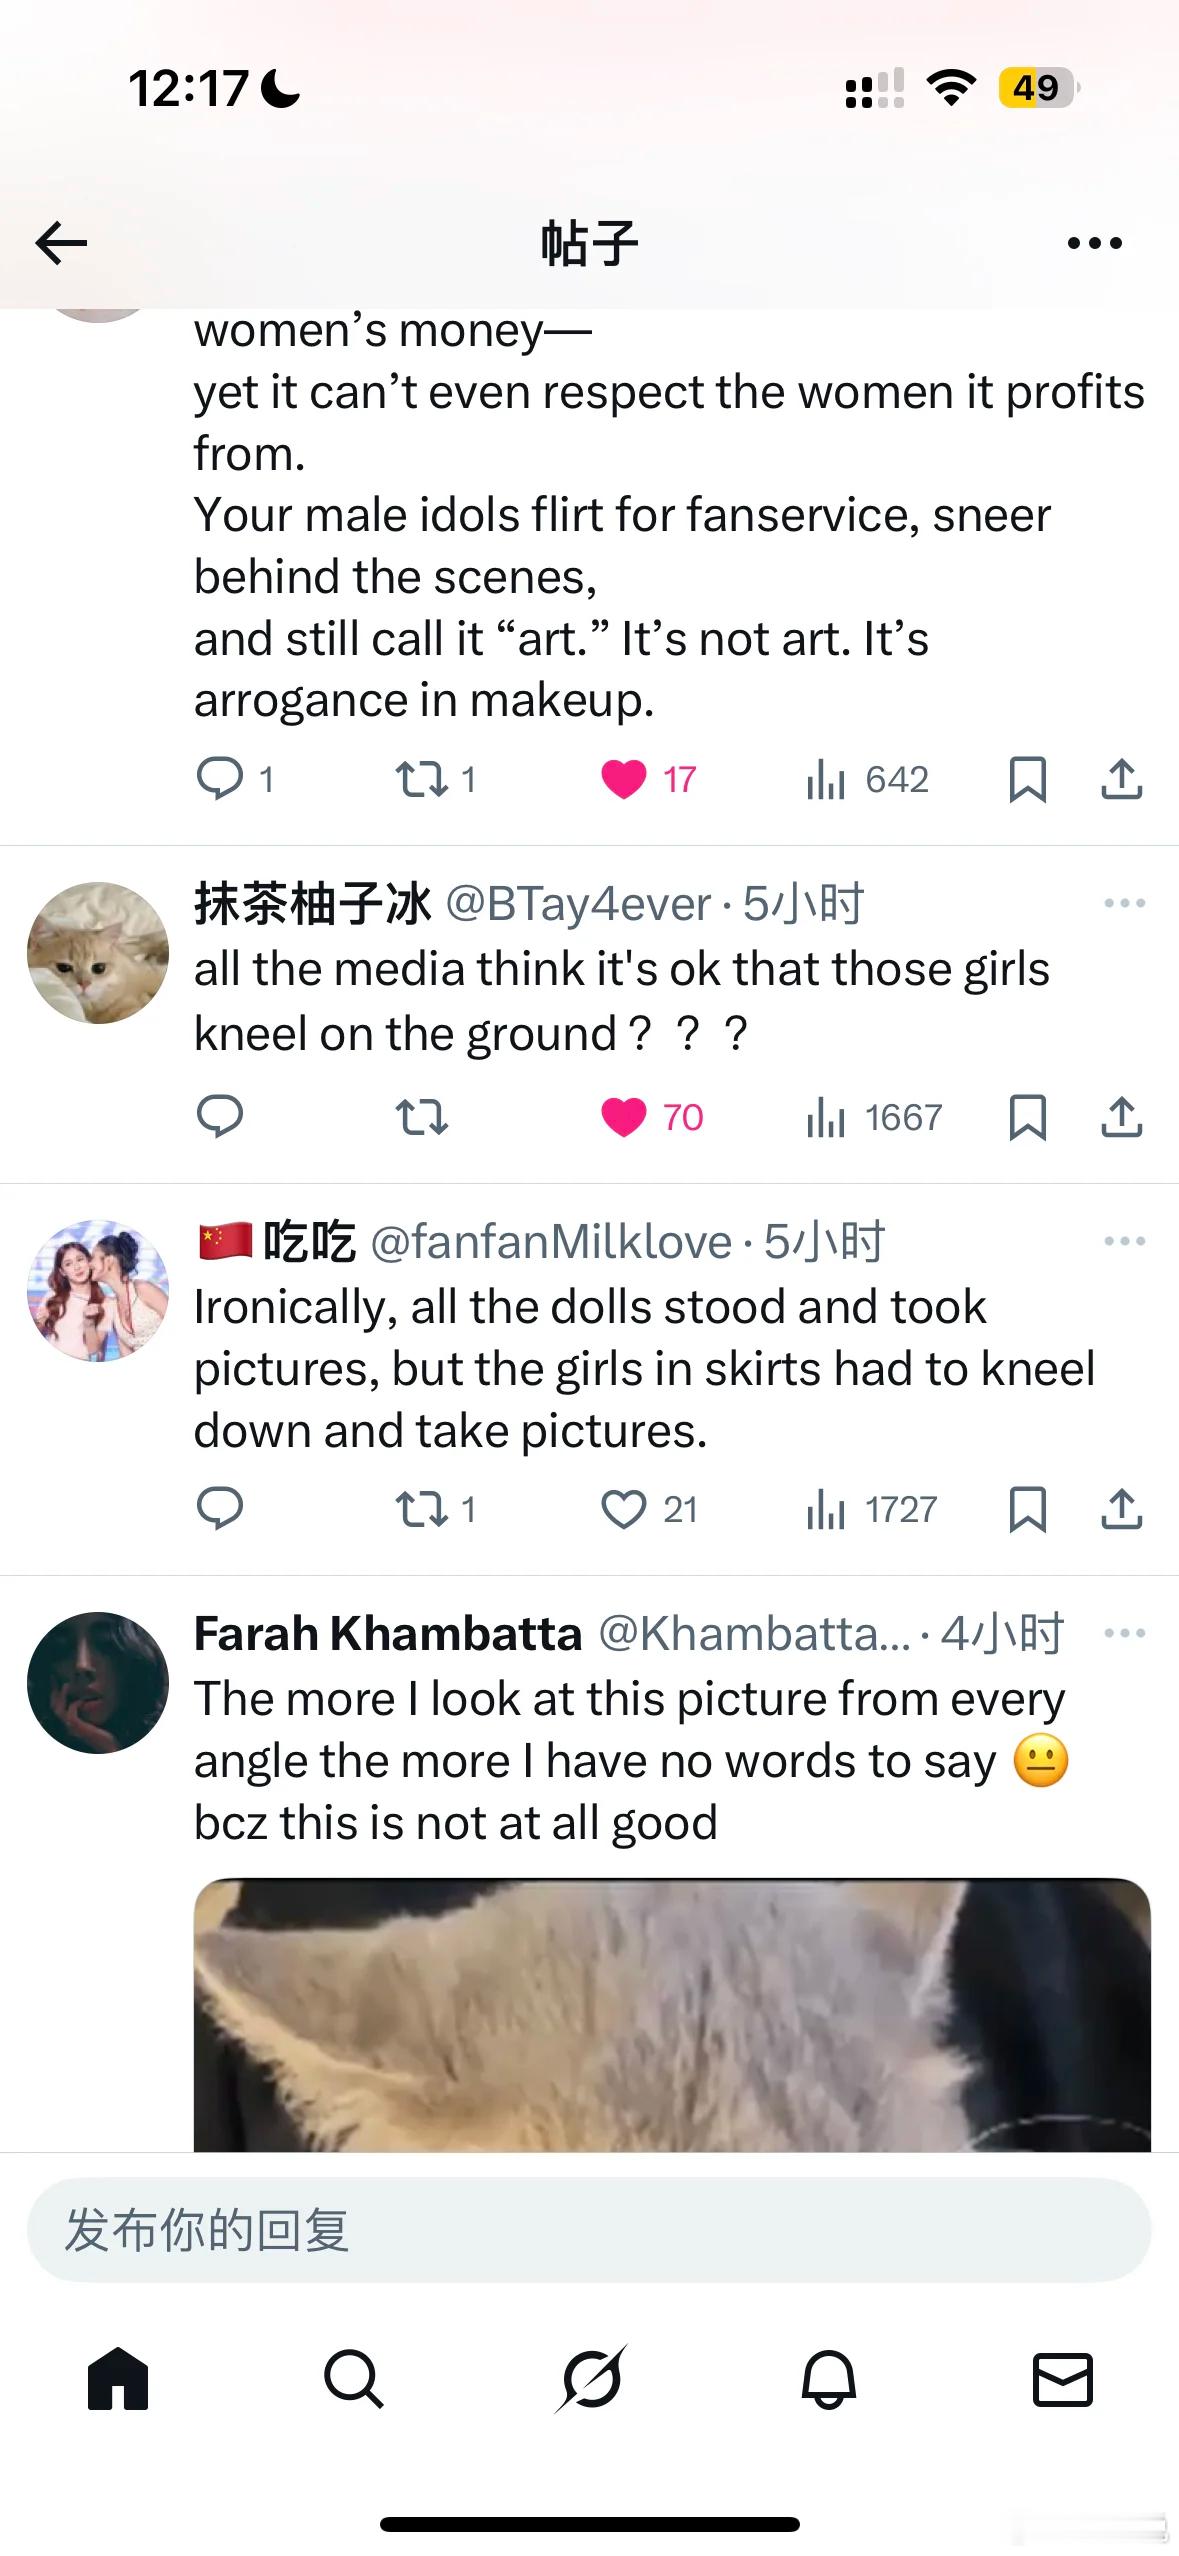Bookmark the @fanfanMilklove post

[x=1027, y=1509]
